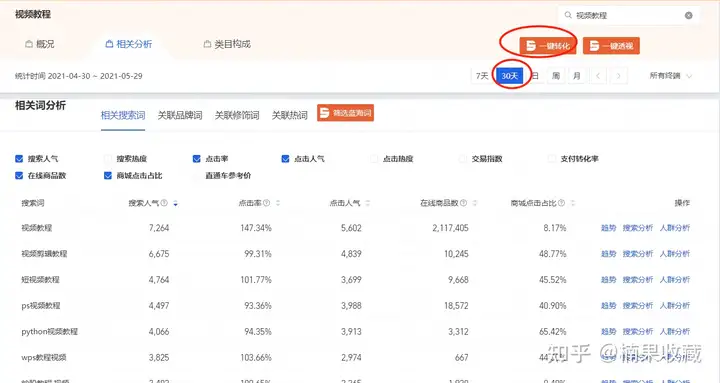Select the 月 time granularity
Screen dimensions: 720x383
point(577,76)
